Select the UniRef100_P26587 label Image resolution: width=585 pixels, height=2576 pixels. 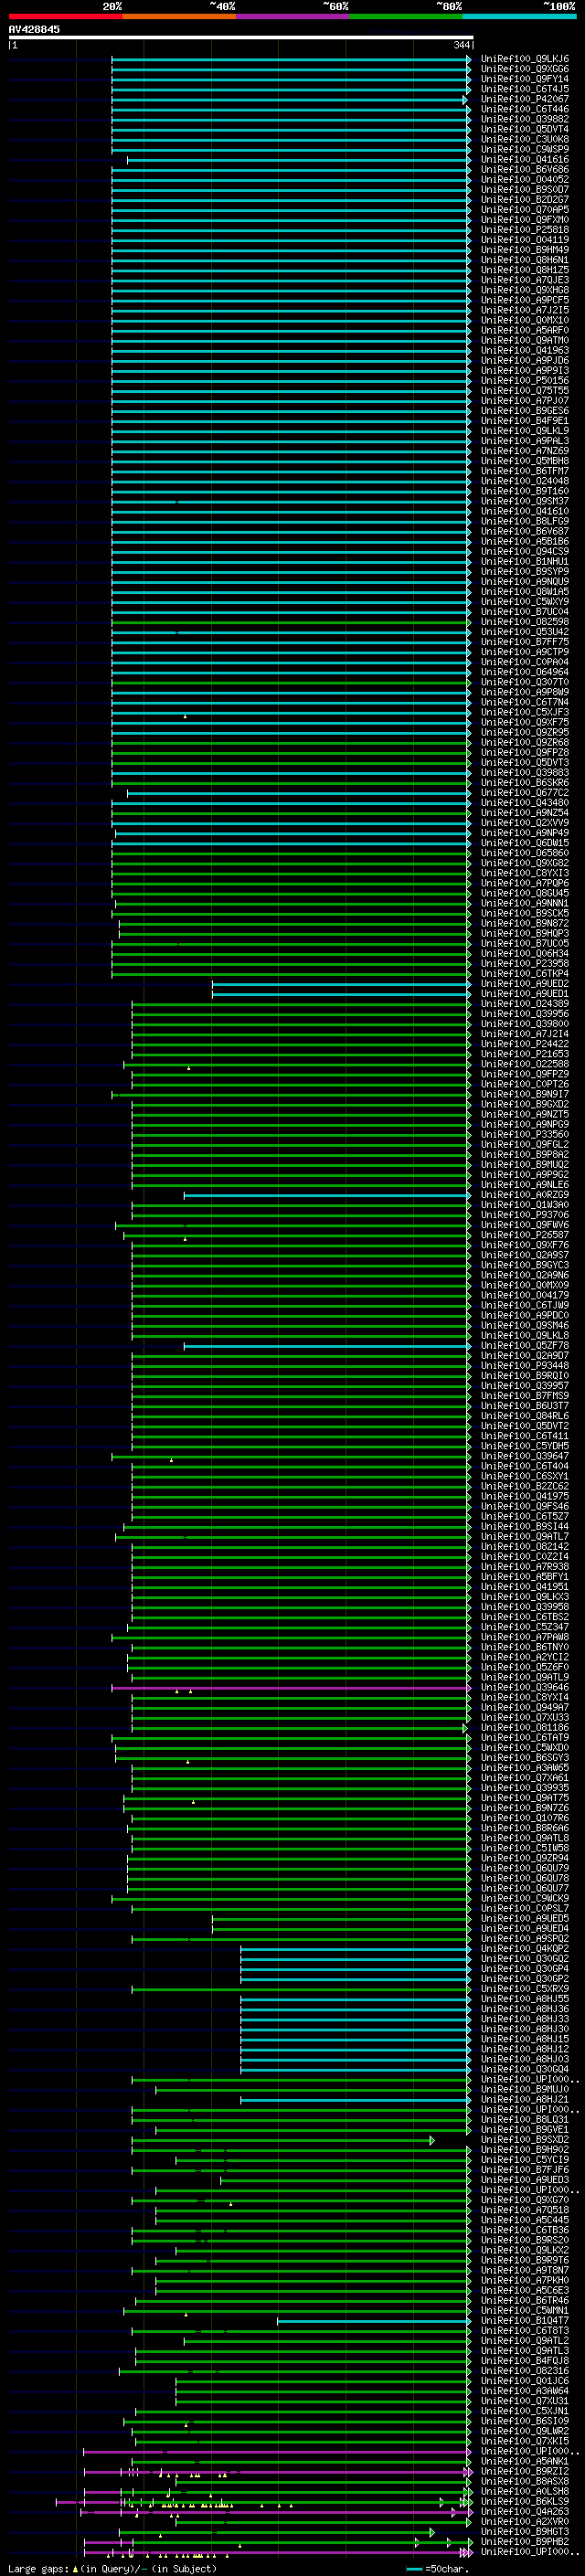524,1235
